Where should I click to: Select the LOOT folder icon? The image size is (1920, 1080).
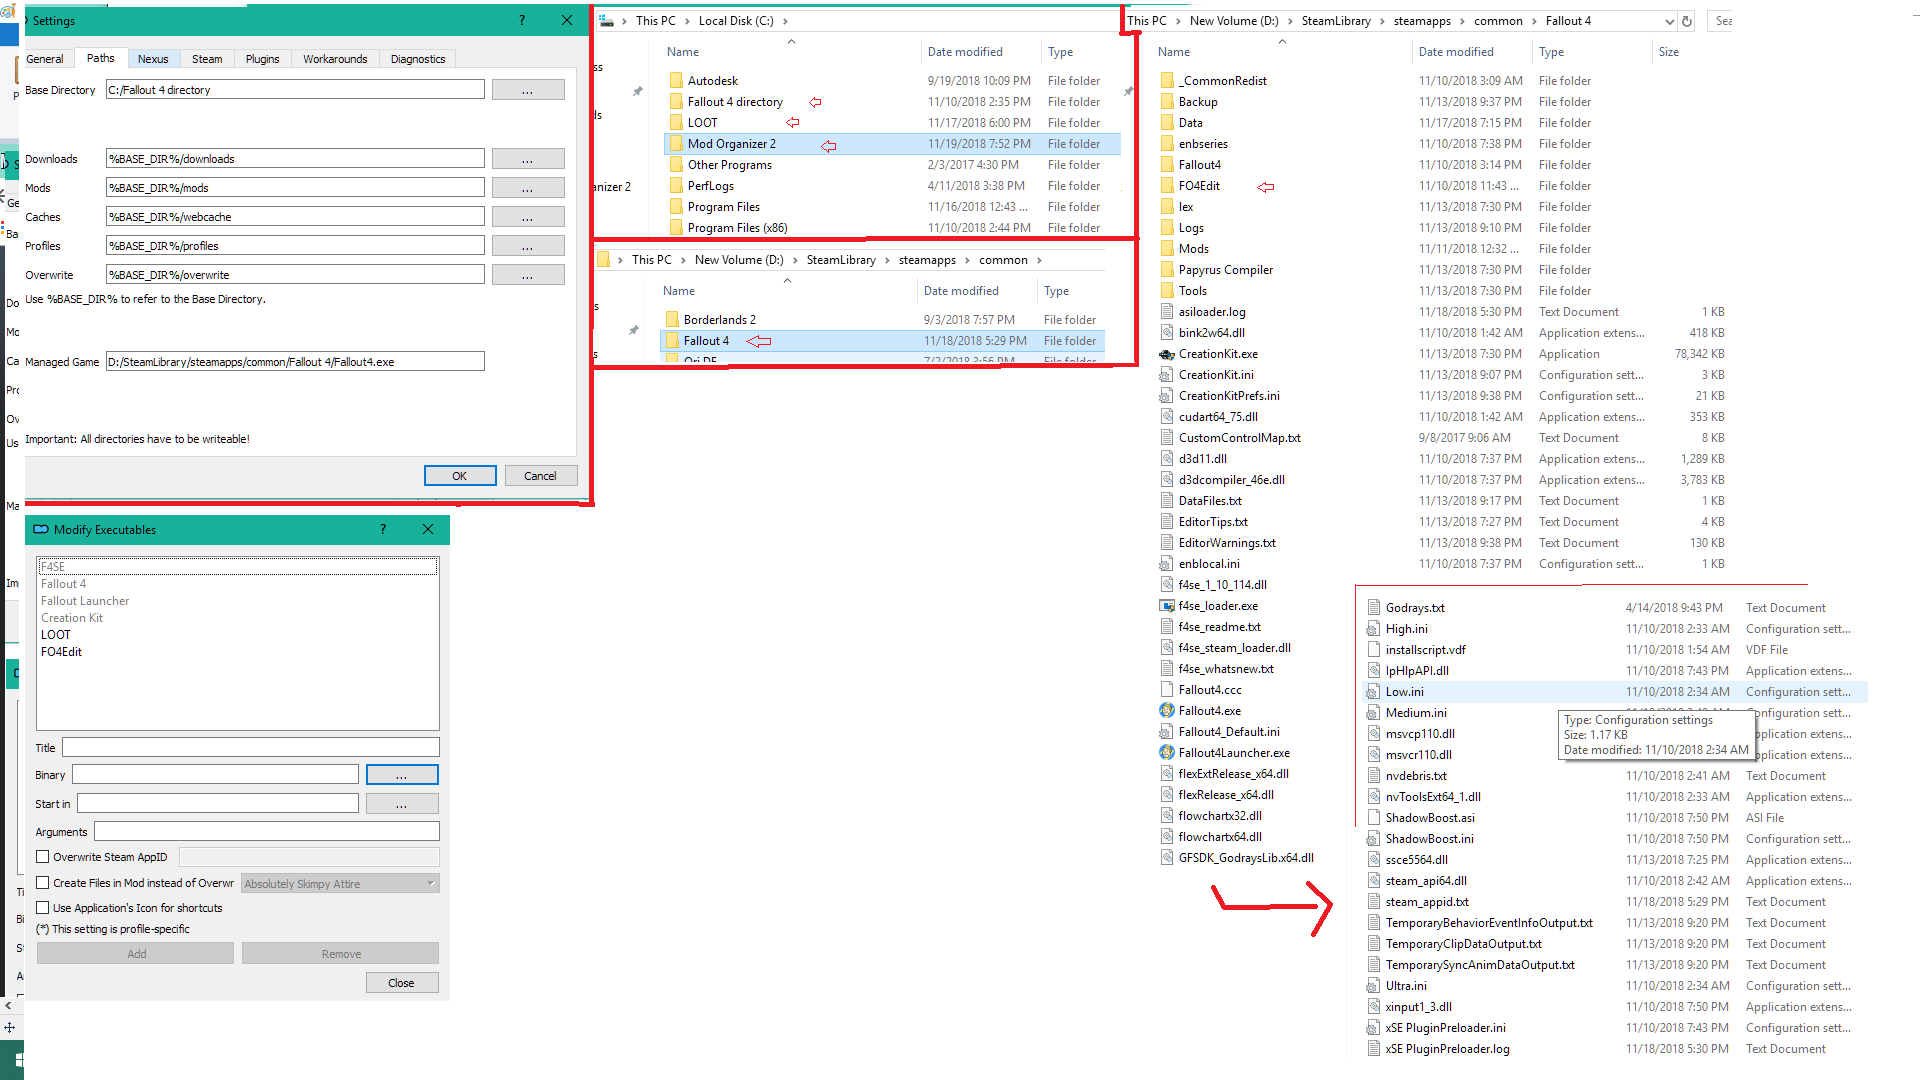676,123
